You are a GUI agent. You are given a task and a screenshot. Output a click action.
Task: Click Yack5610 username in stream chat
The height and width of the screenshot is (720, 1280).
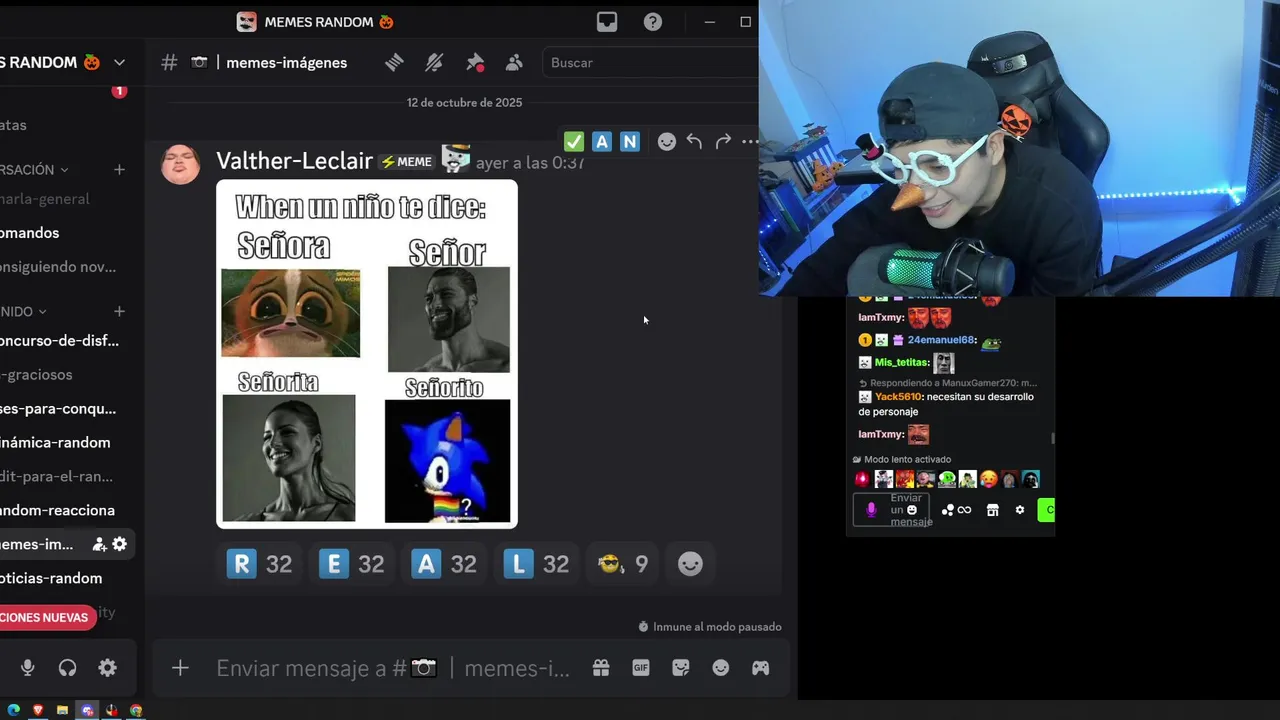point(898,397)
